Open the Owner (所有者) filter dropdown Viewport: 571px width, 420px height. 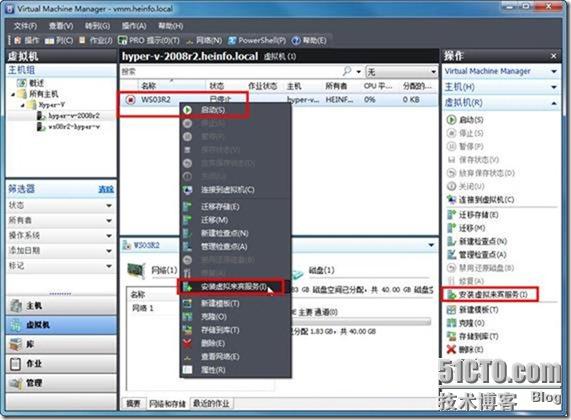[109, 220]
